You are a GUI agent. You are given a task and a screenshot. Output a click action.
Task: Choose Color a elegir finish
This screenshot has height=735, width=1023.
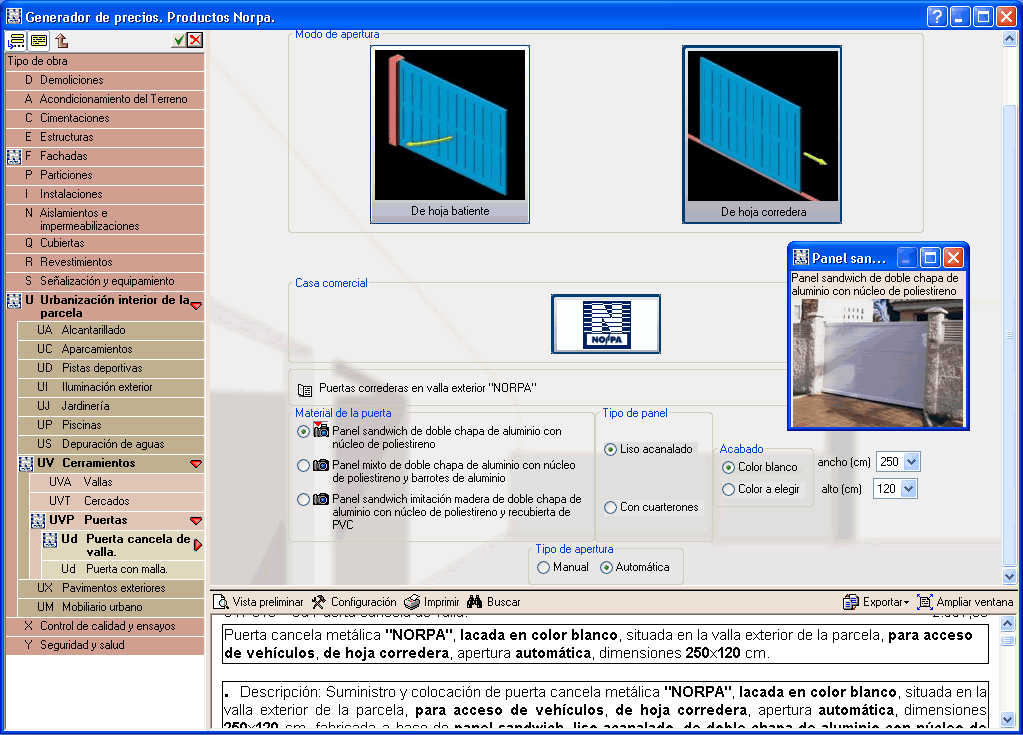728,489
